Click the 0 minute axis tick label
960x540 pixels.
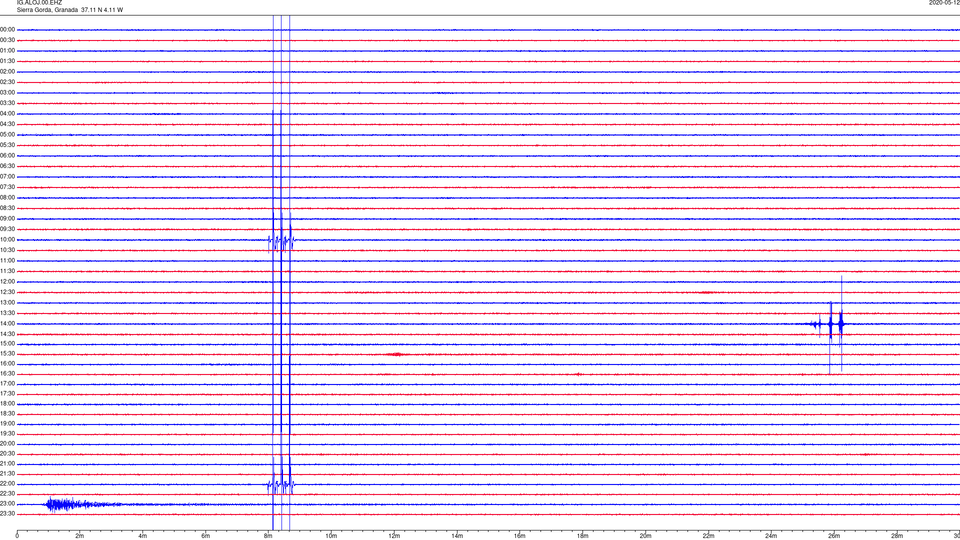tap(17, 536)
